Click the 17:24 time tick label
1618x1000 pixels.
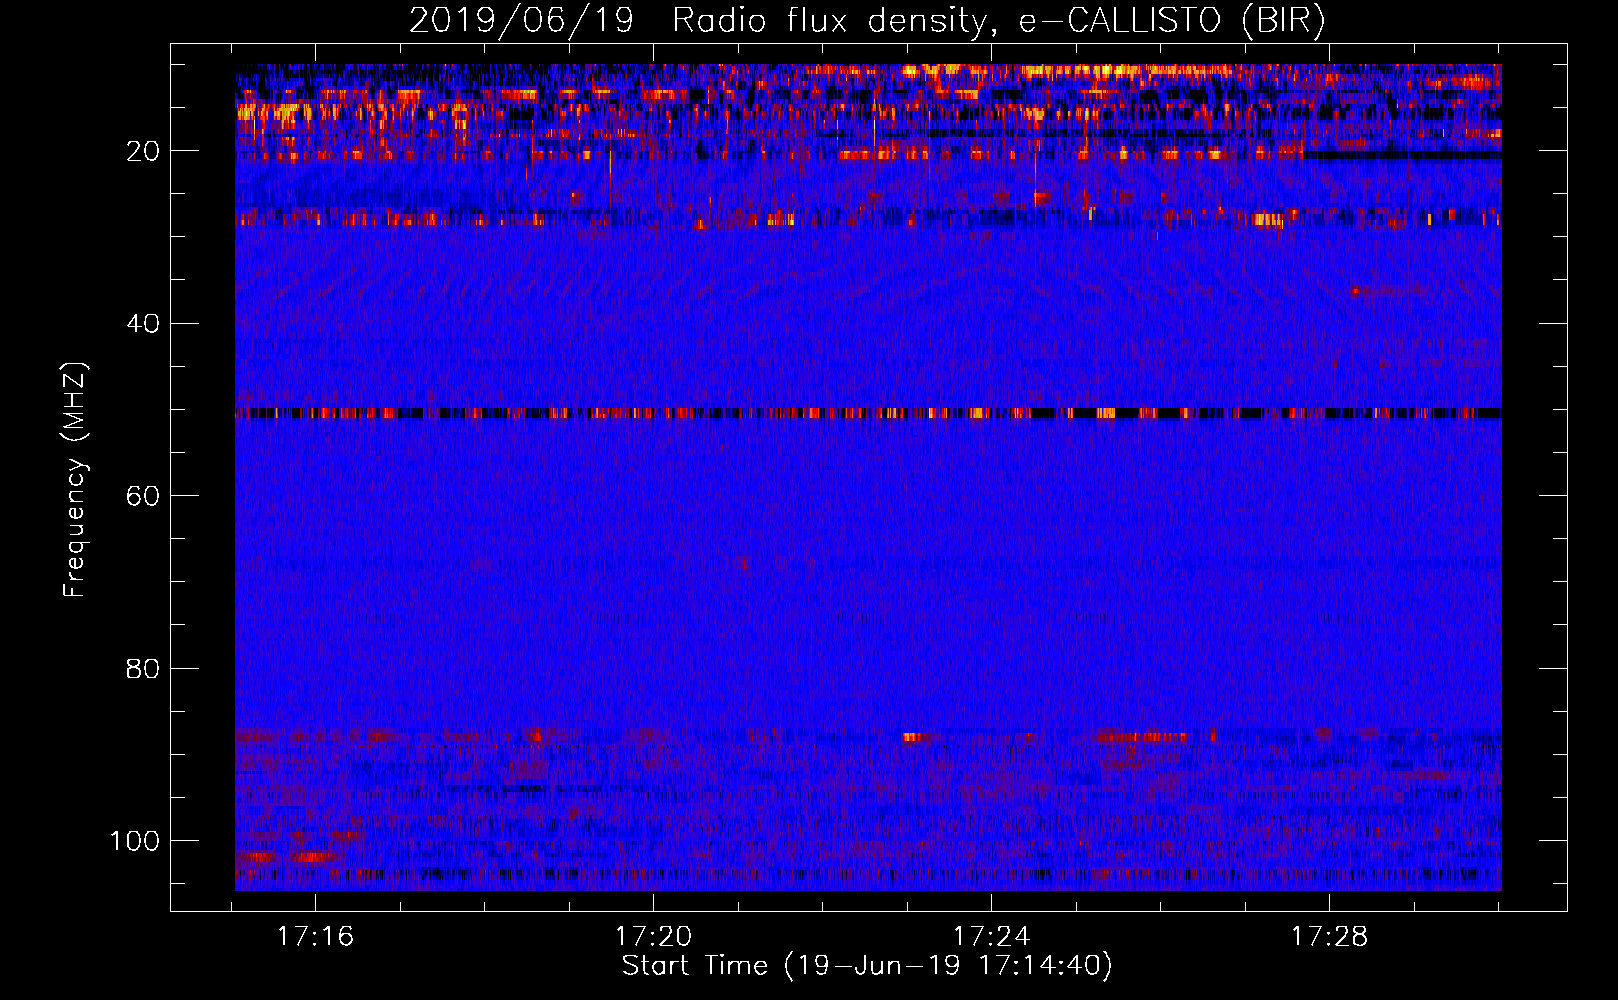991,937
